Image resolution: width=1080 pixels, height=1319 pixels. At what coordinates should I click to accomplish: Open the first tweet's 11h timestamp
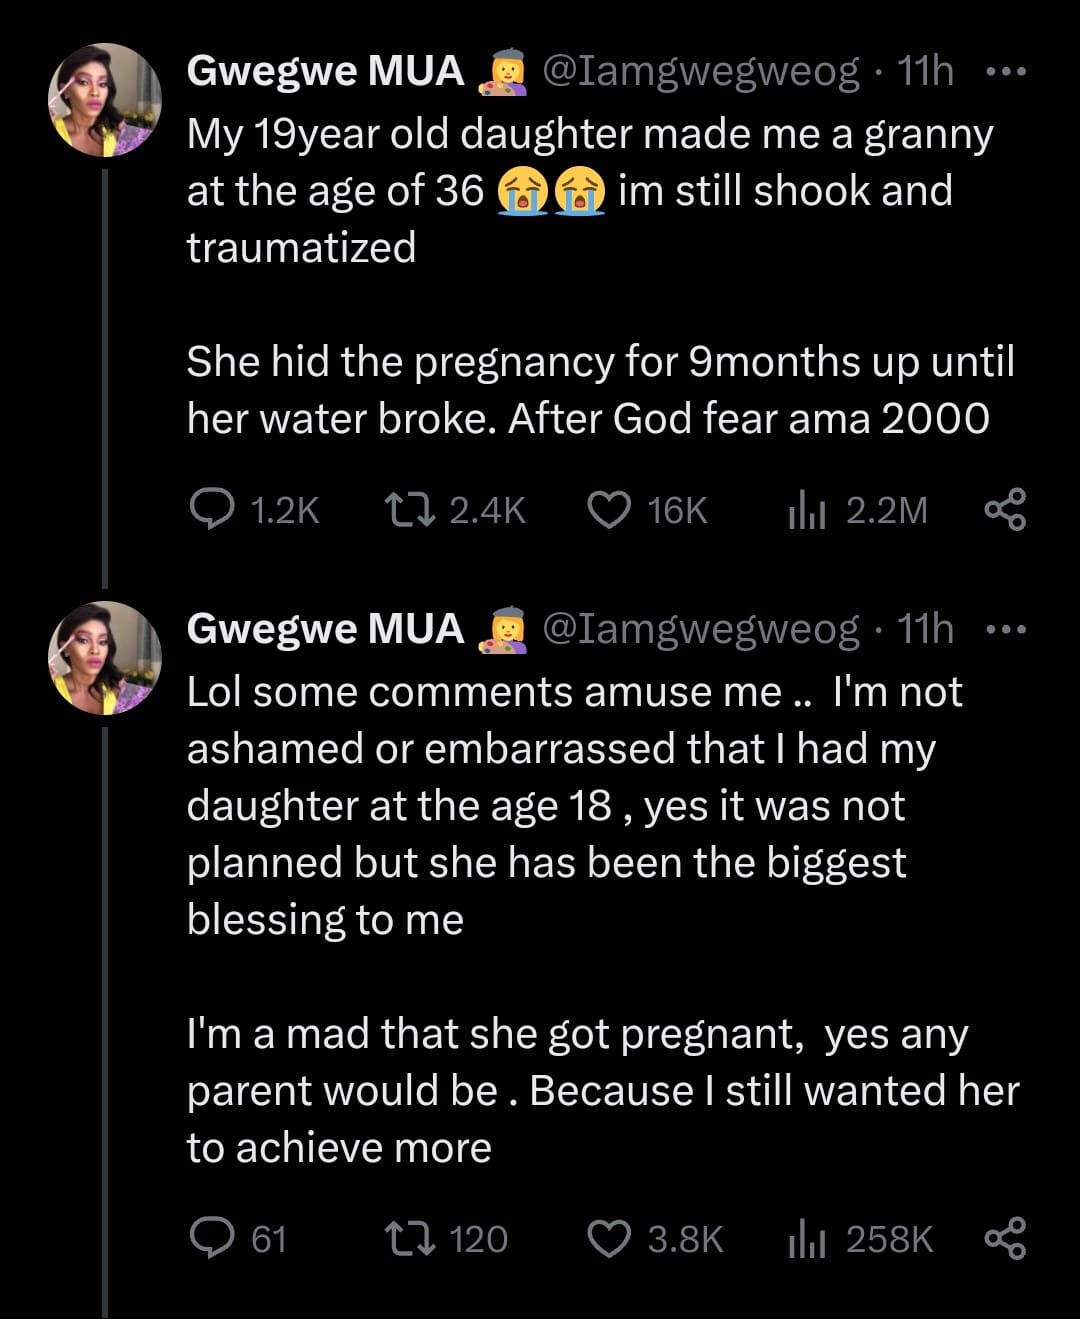(x=925, y=72)
